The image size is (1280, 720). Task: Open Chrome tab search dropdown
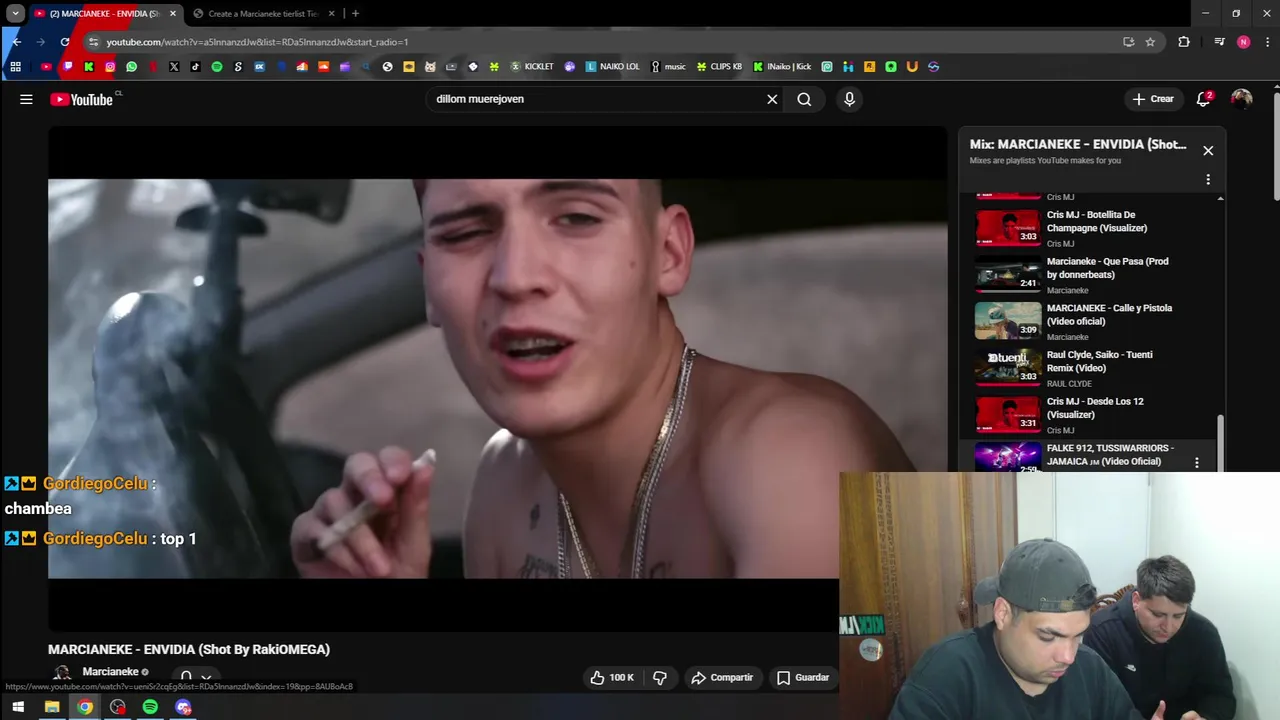(x=15, y=13)
